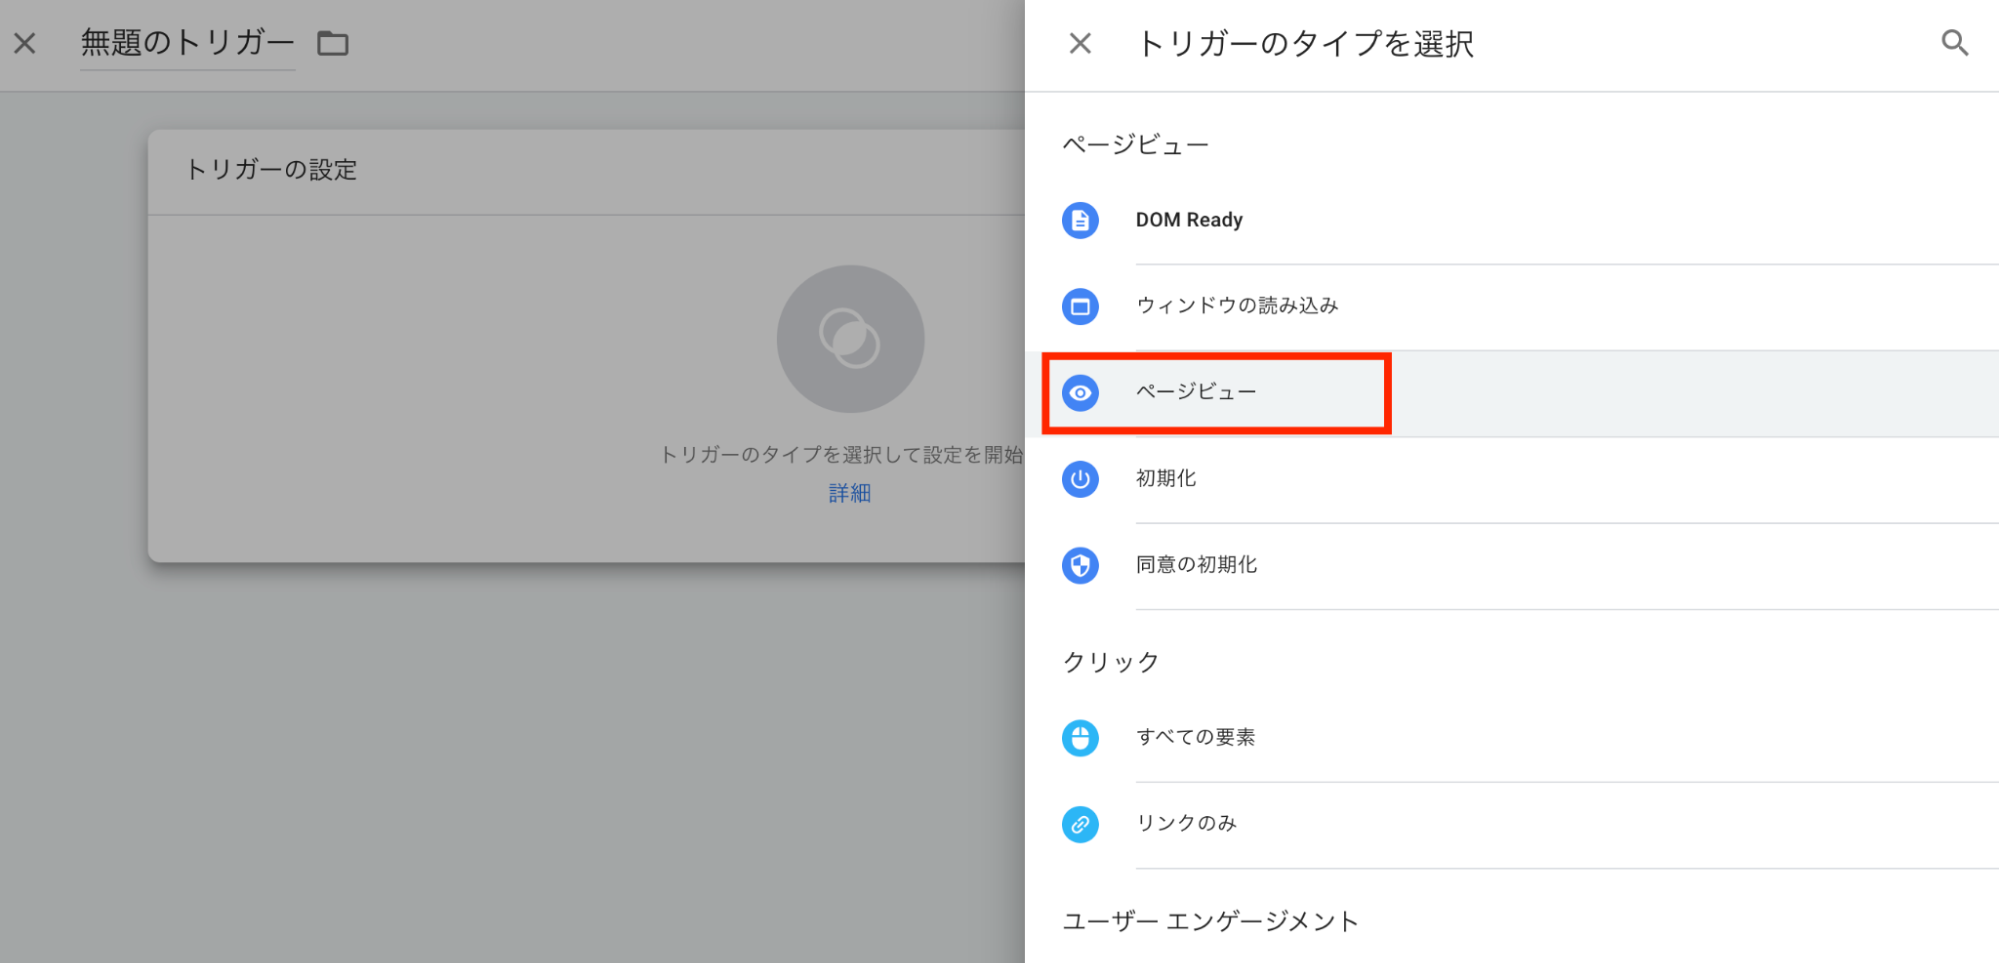The image size is (1999, 964).
Task: Edit the 無題のトリガー name field
Action: 187,43
